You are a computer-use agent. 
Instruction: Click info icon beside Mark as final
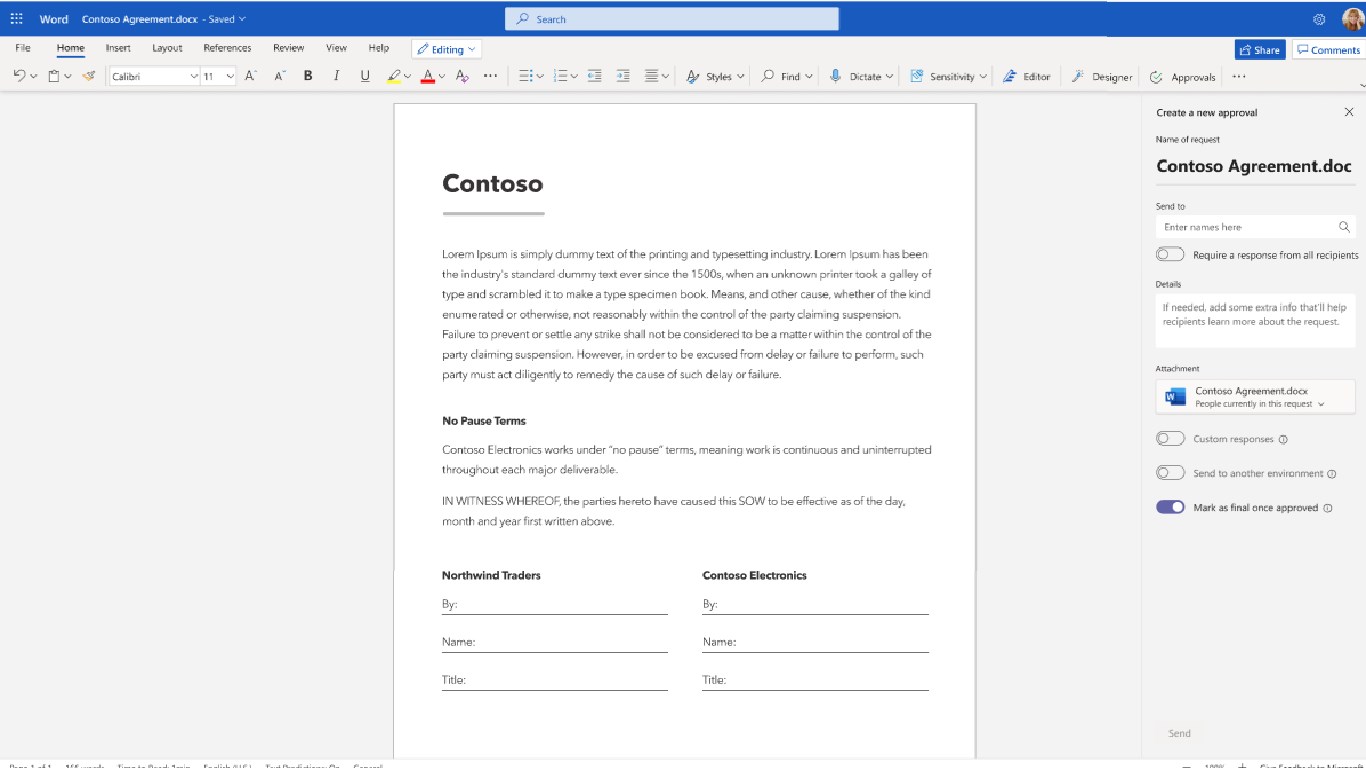coord(1328,508)
